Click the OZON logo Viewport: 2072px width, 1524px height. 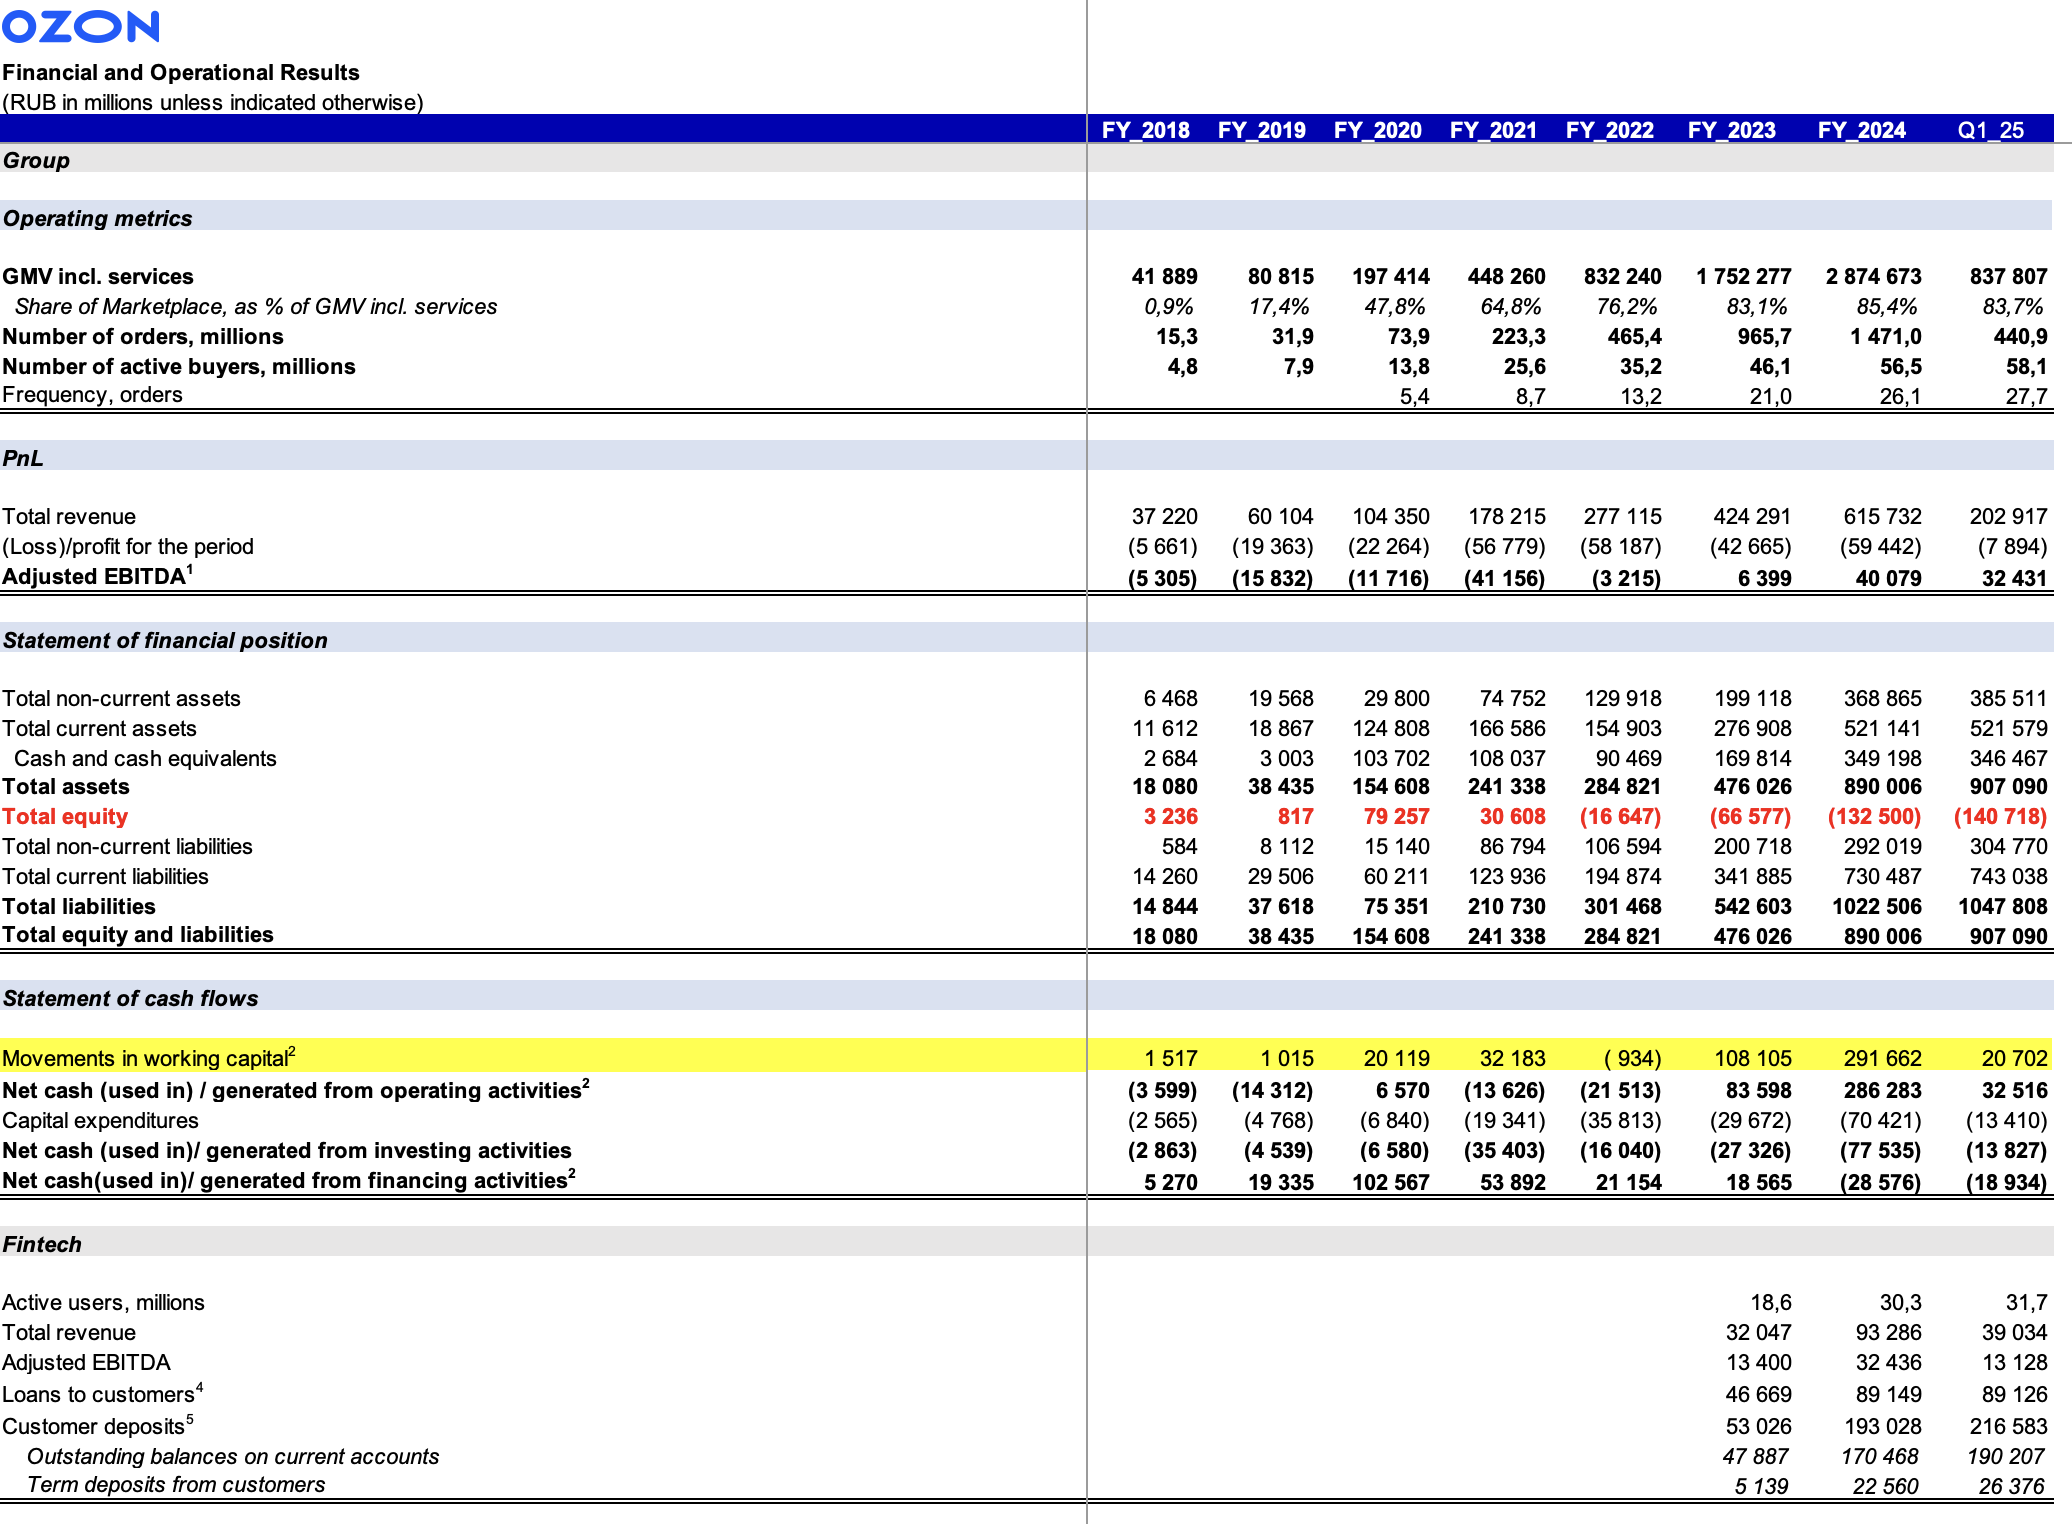[x=80, y=26]
